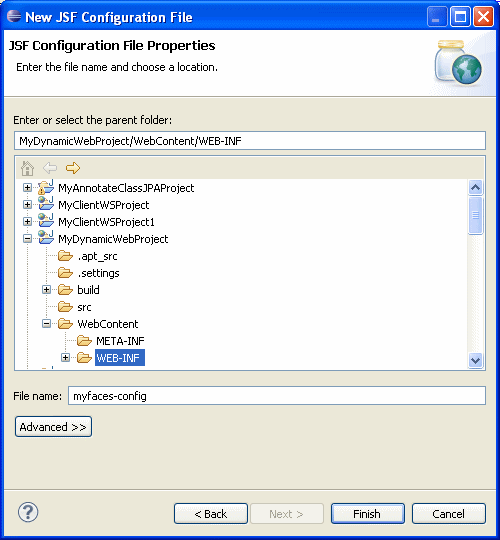
Task: Collapse the MyDynamicWebProject node
Action: pyautogui.click(x=27, y=238)
